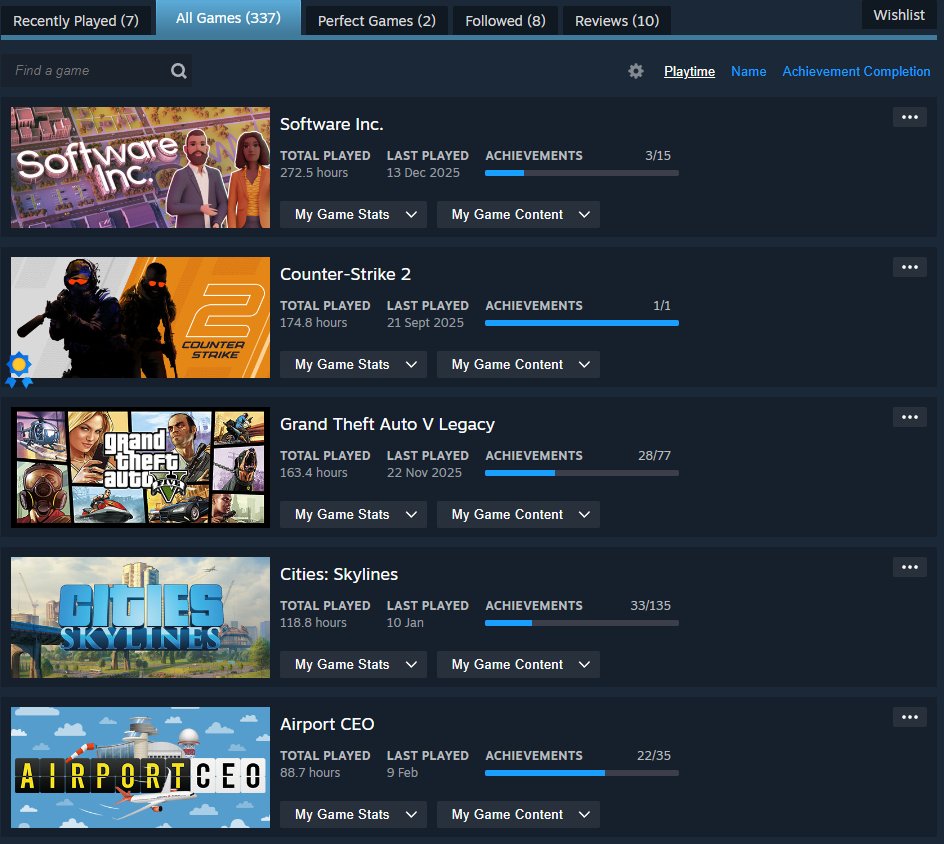Open the three-dot menu for Airport CEO
The image size is (944, 844).
pyautogui.click(x=910, y=716)
